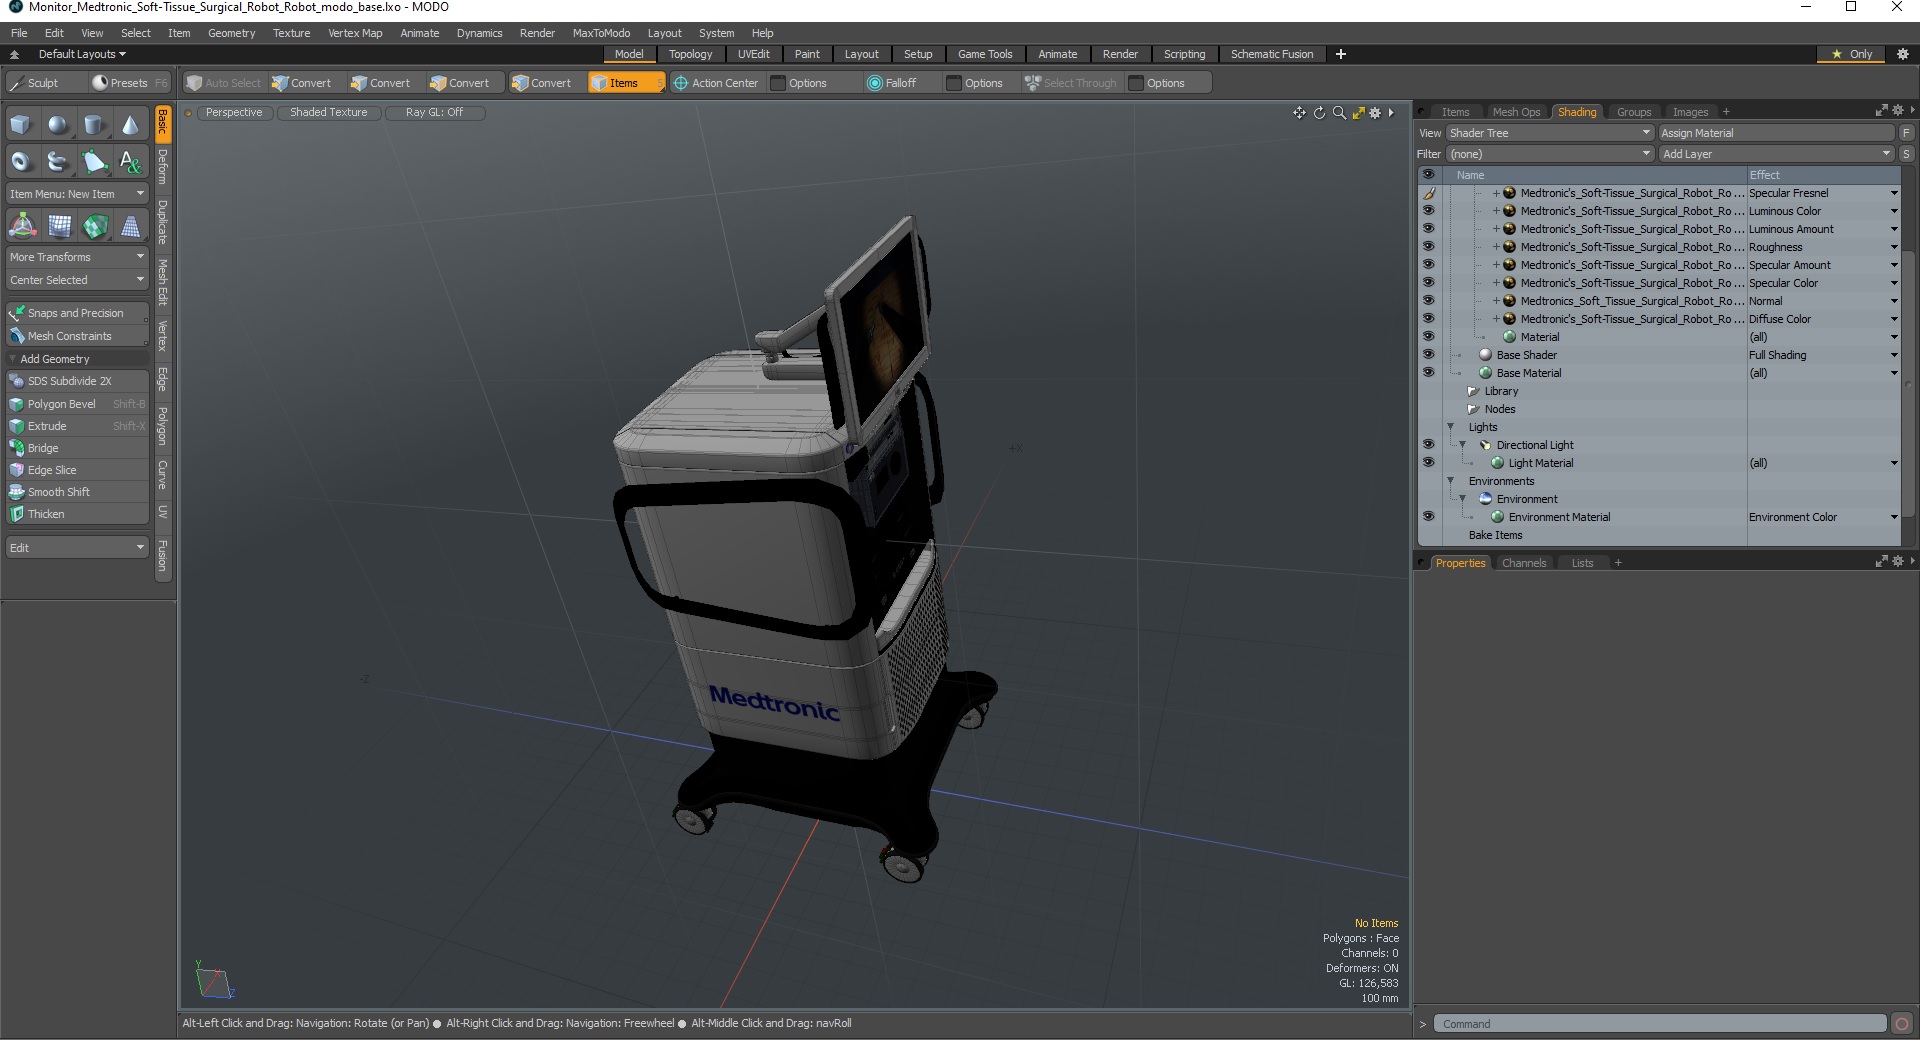Select the Light Material tree item
1920x1040 pixels.
click(1540, 463)
